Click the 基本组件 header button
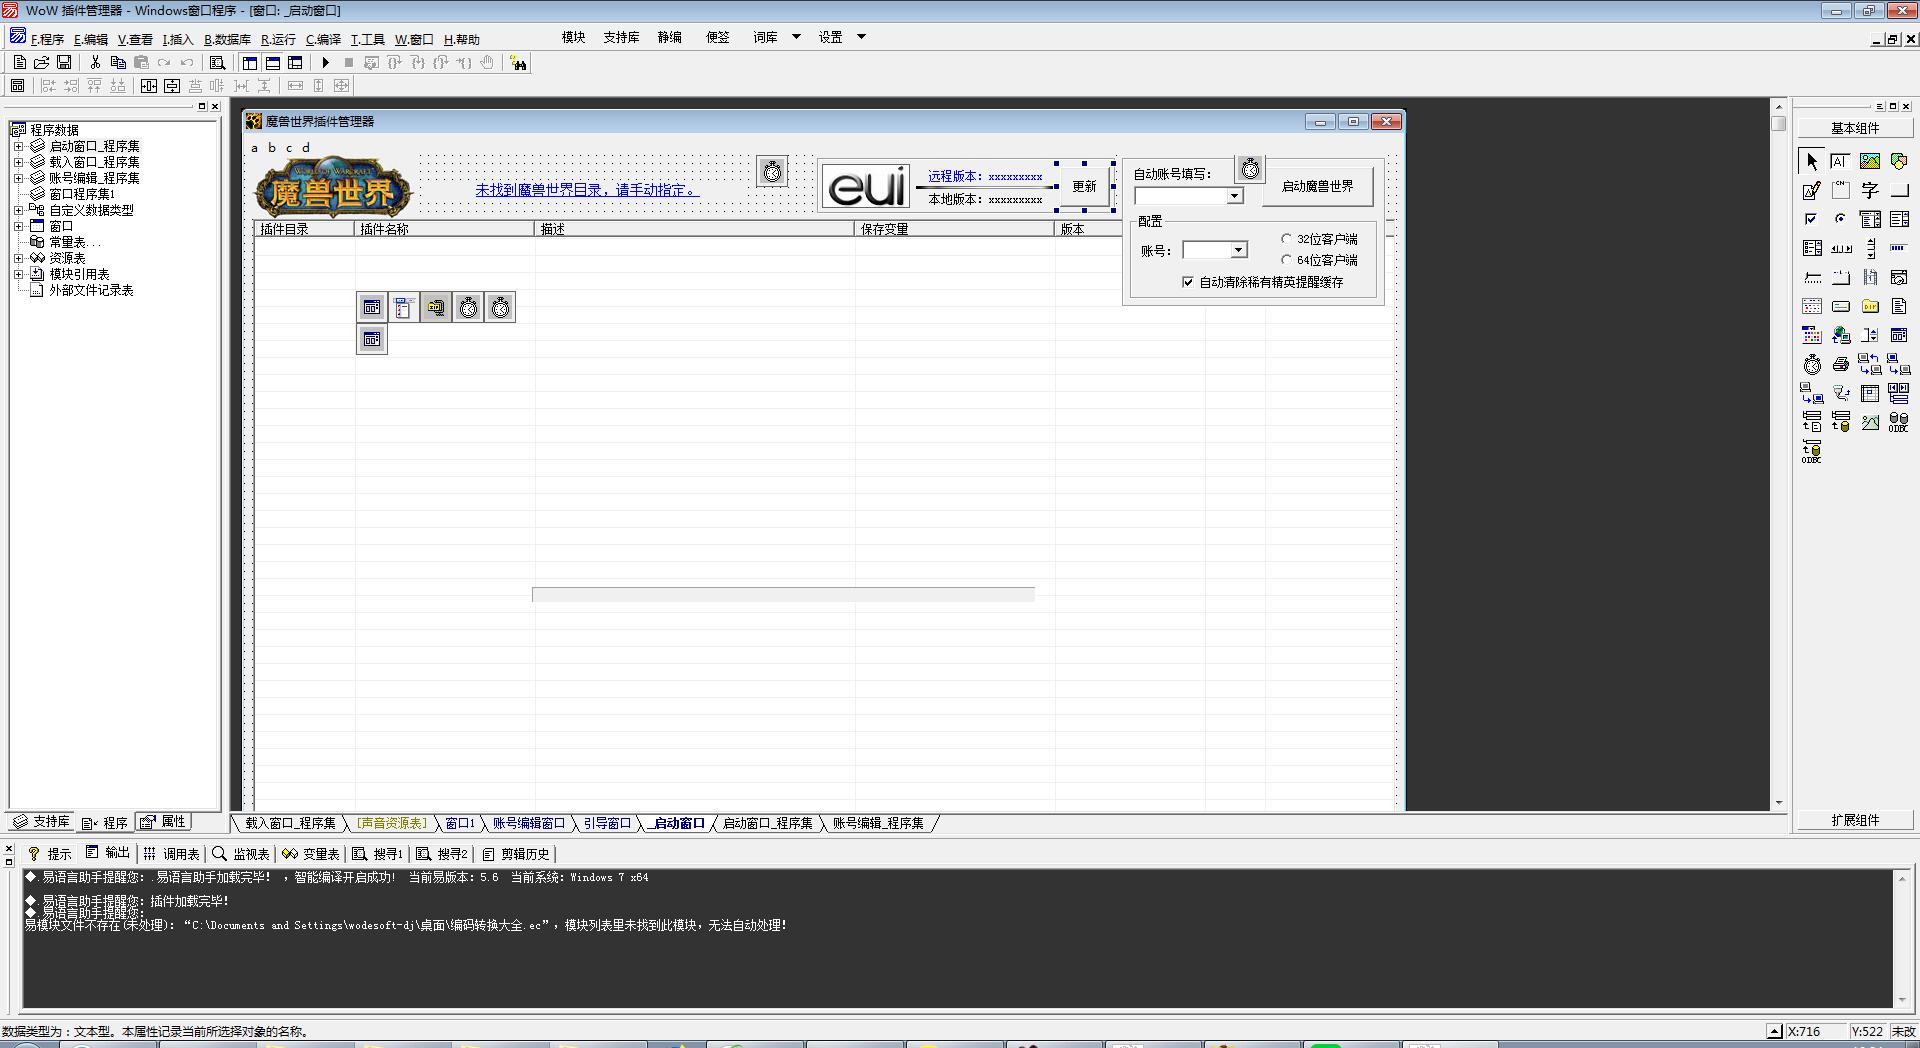Viewport: 1920px width, 1048px height. click(x=1855, y=128)
